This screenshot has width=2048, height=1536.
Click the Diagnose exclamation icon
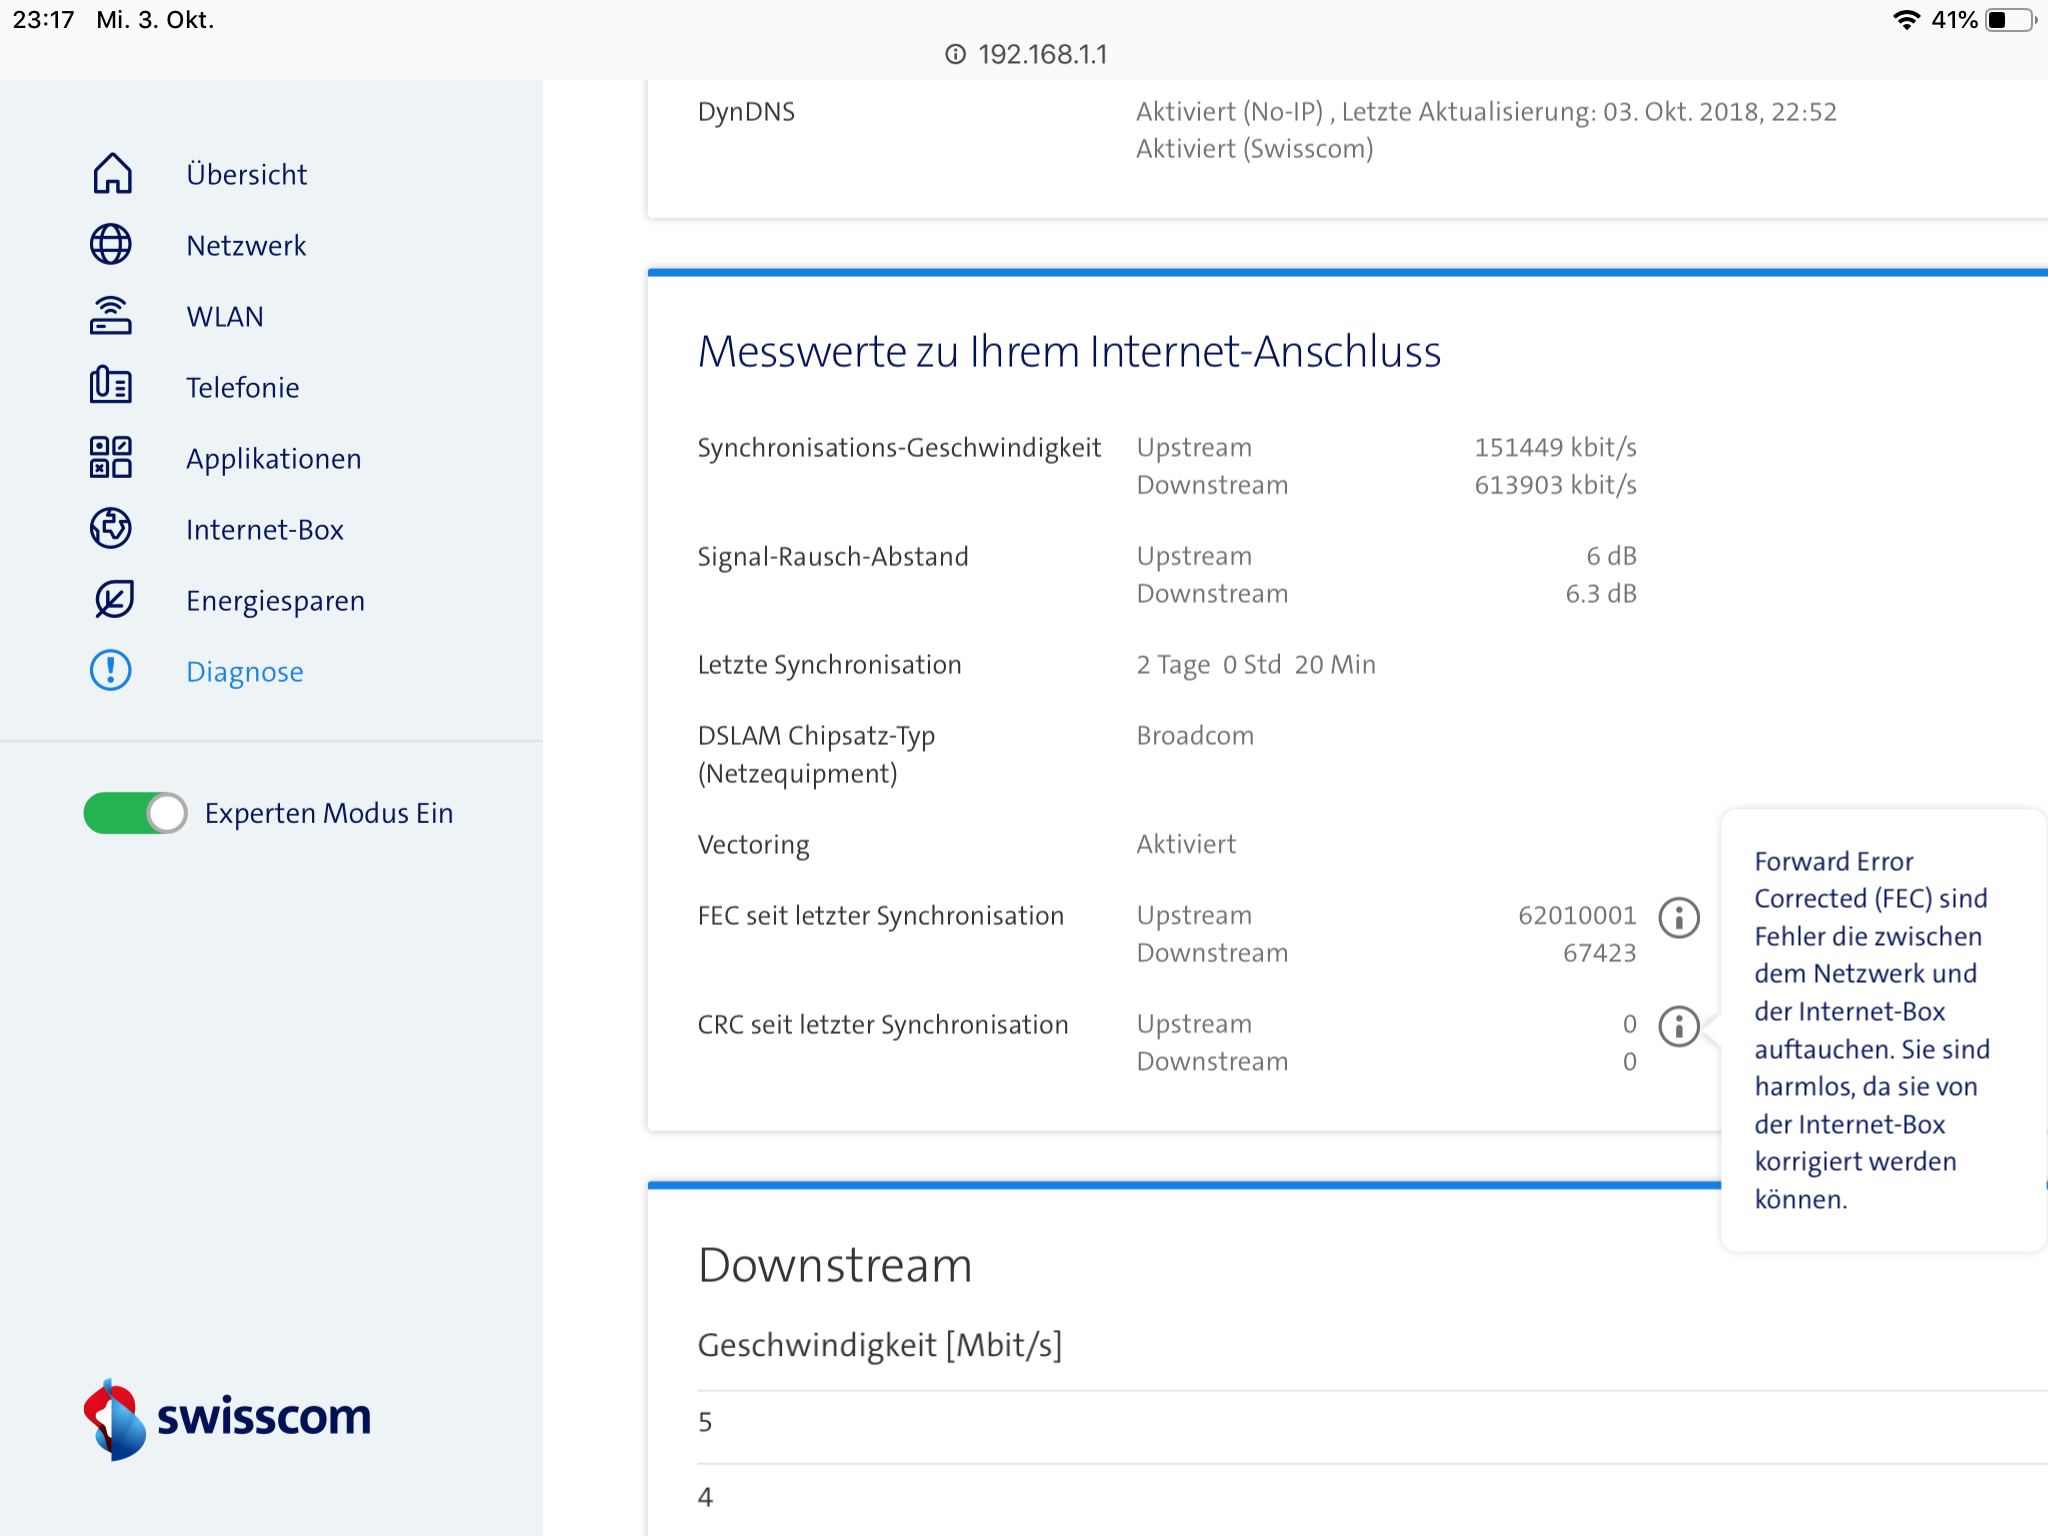click(111, 671)
